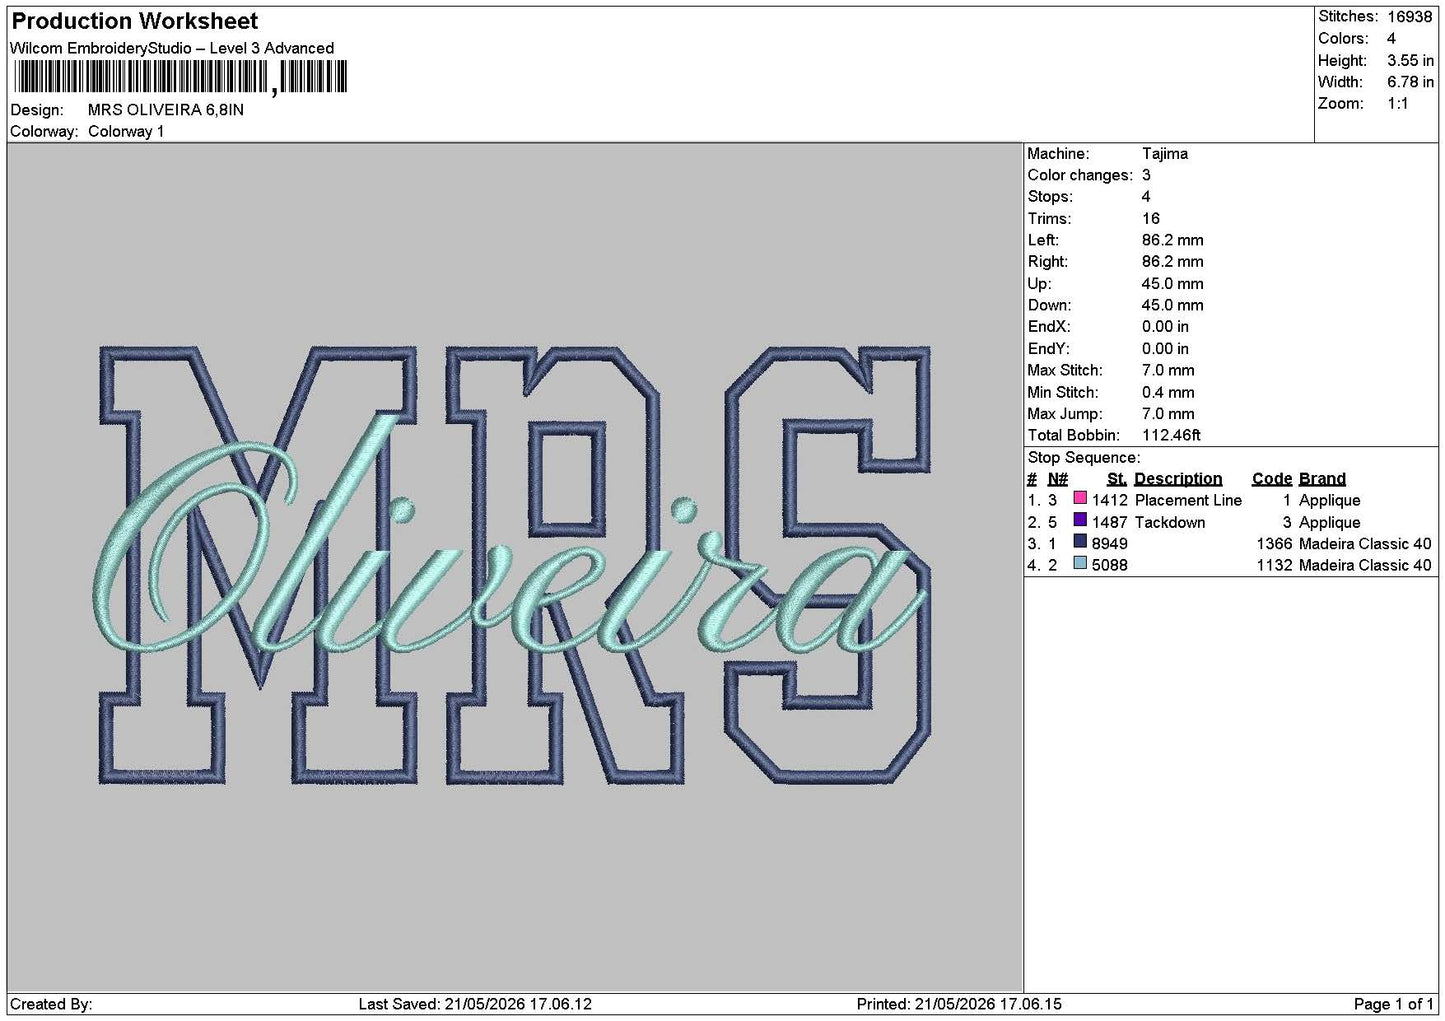This screenshot has height=1021, width=1445.
Task: Click the 'Stop Sequence:' heading
Action: pyautogui.click(x=1084, y=458)
